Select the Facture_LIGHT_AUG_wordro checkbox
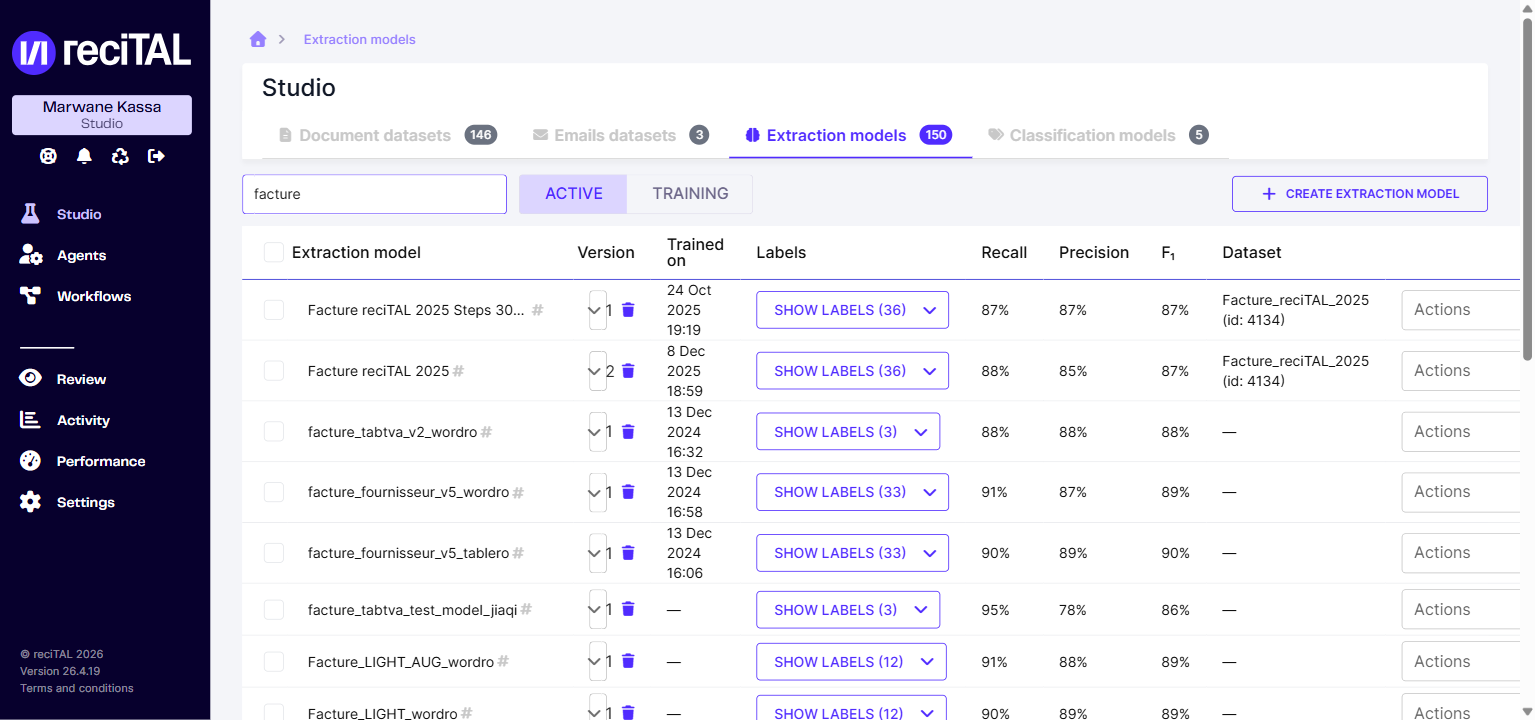1535x720 pixels. tap(274, 662)
